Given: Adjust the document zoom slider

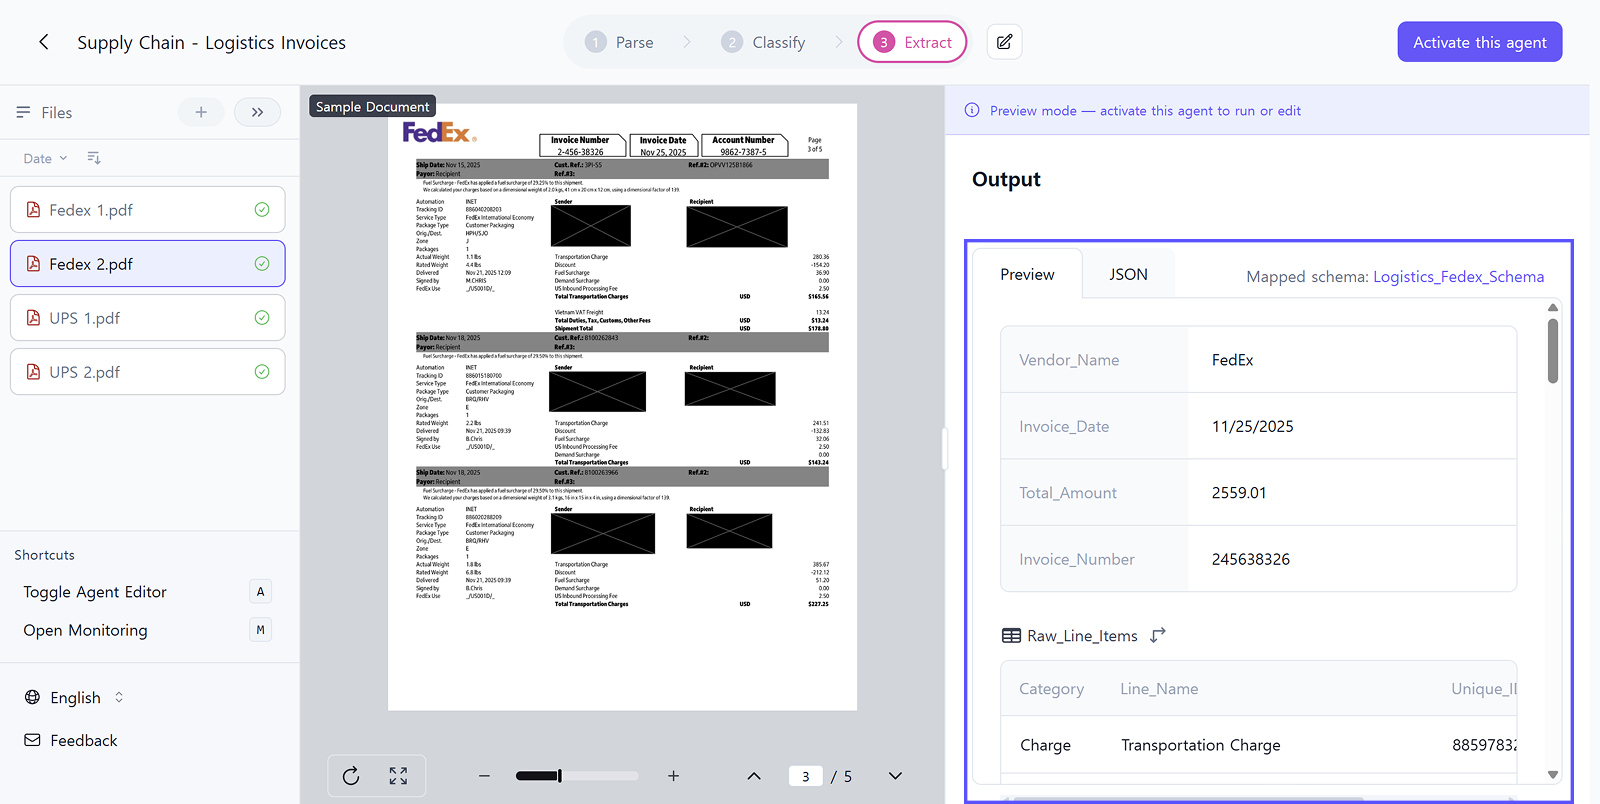Looking at the screenshot, I should (x=577, y=776).
